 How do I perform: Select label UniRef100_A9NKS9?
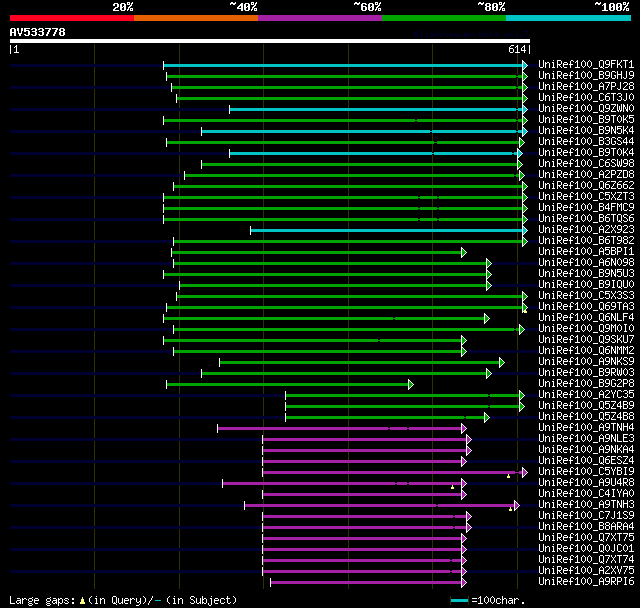[586, 362]
